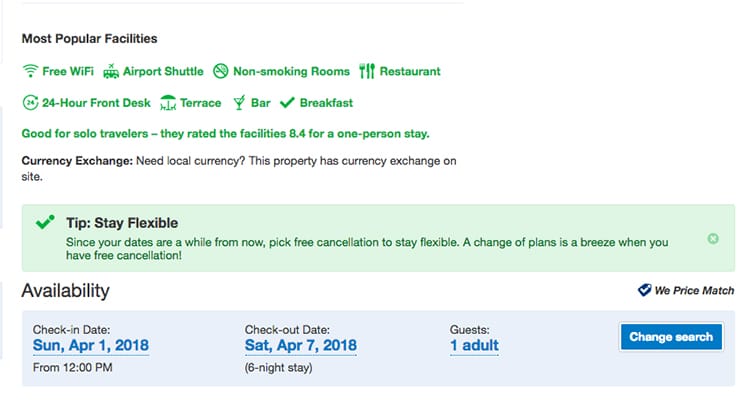Viewport: 750px width, 403px height.
Task: Click the solo travelers rating message
Action: tap(225, 133)
